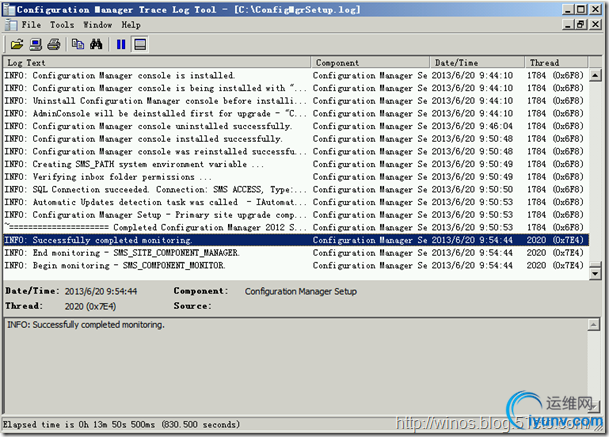Click Component value 'Configuration Manager Setup'
This screenshot has width=609, height=437.
(301, 291)
